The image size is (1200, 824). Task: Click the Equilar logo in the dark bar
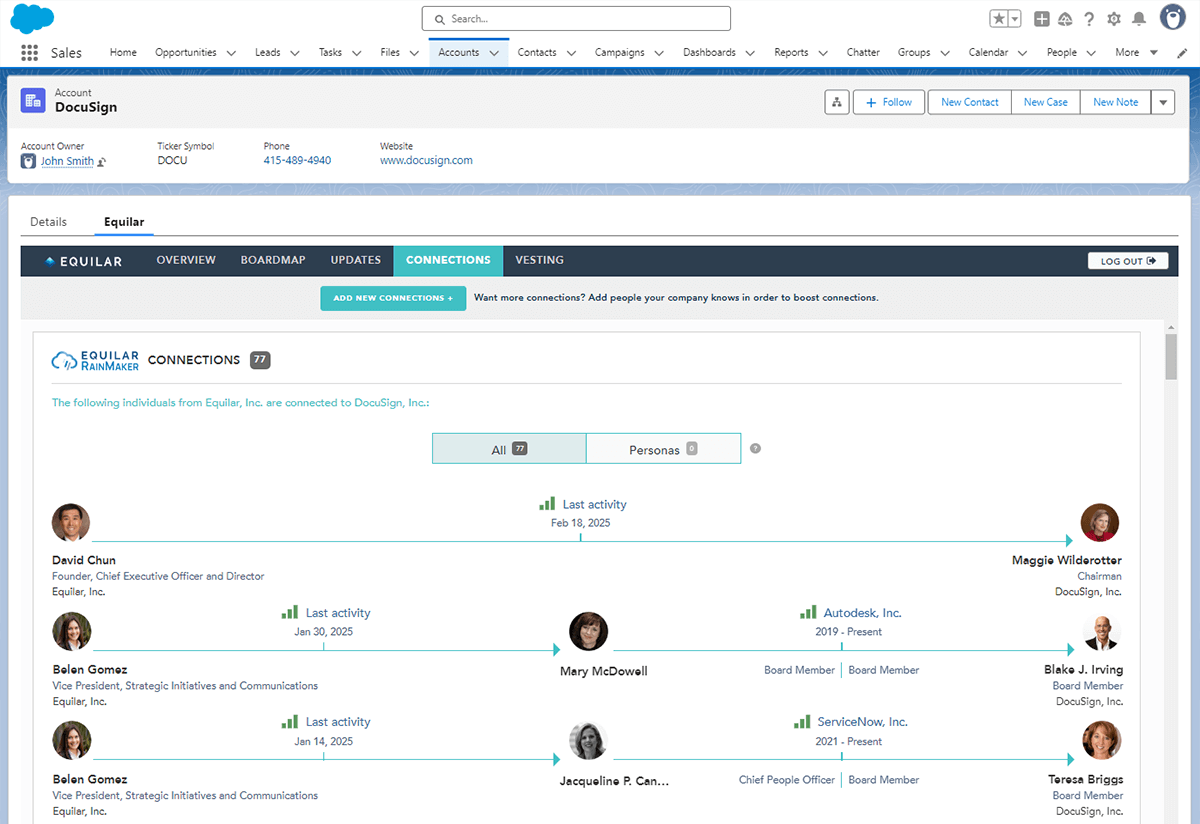click(x=84, y=261)
